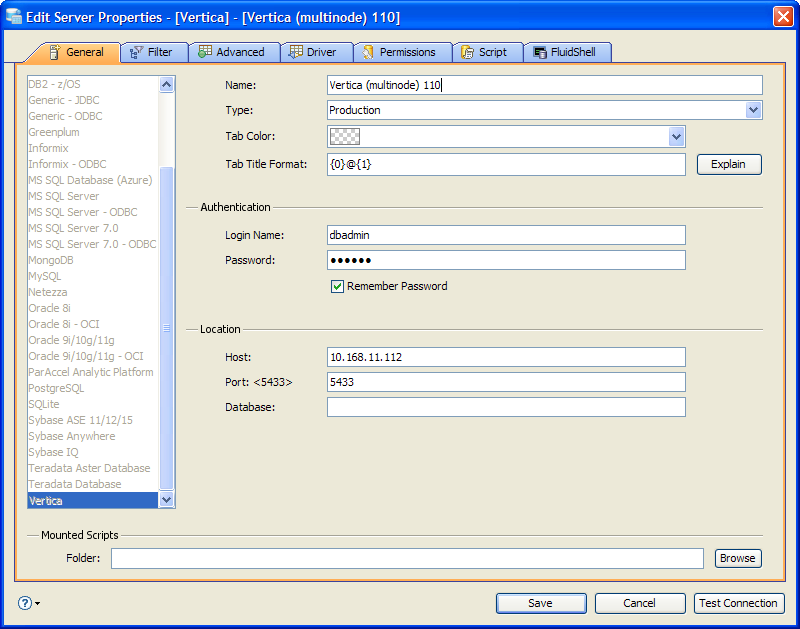The width and height of the screenshot is (800, 629).
Task: Select Netezza in server type list
Action: click(93, 292)
